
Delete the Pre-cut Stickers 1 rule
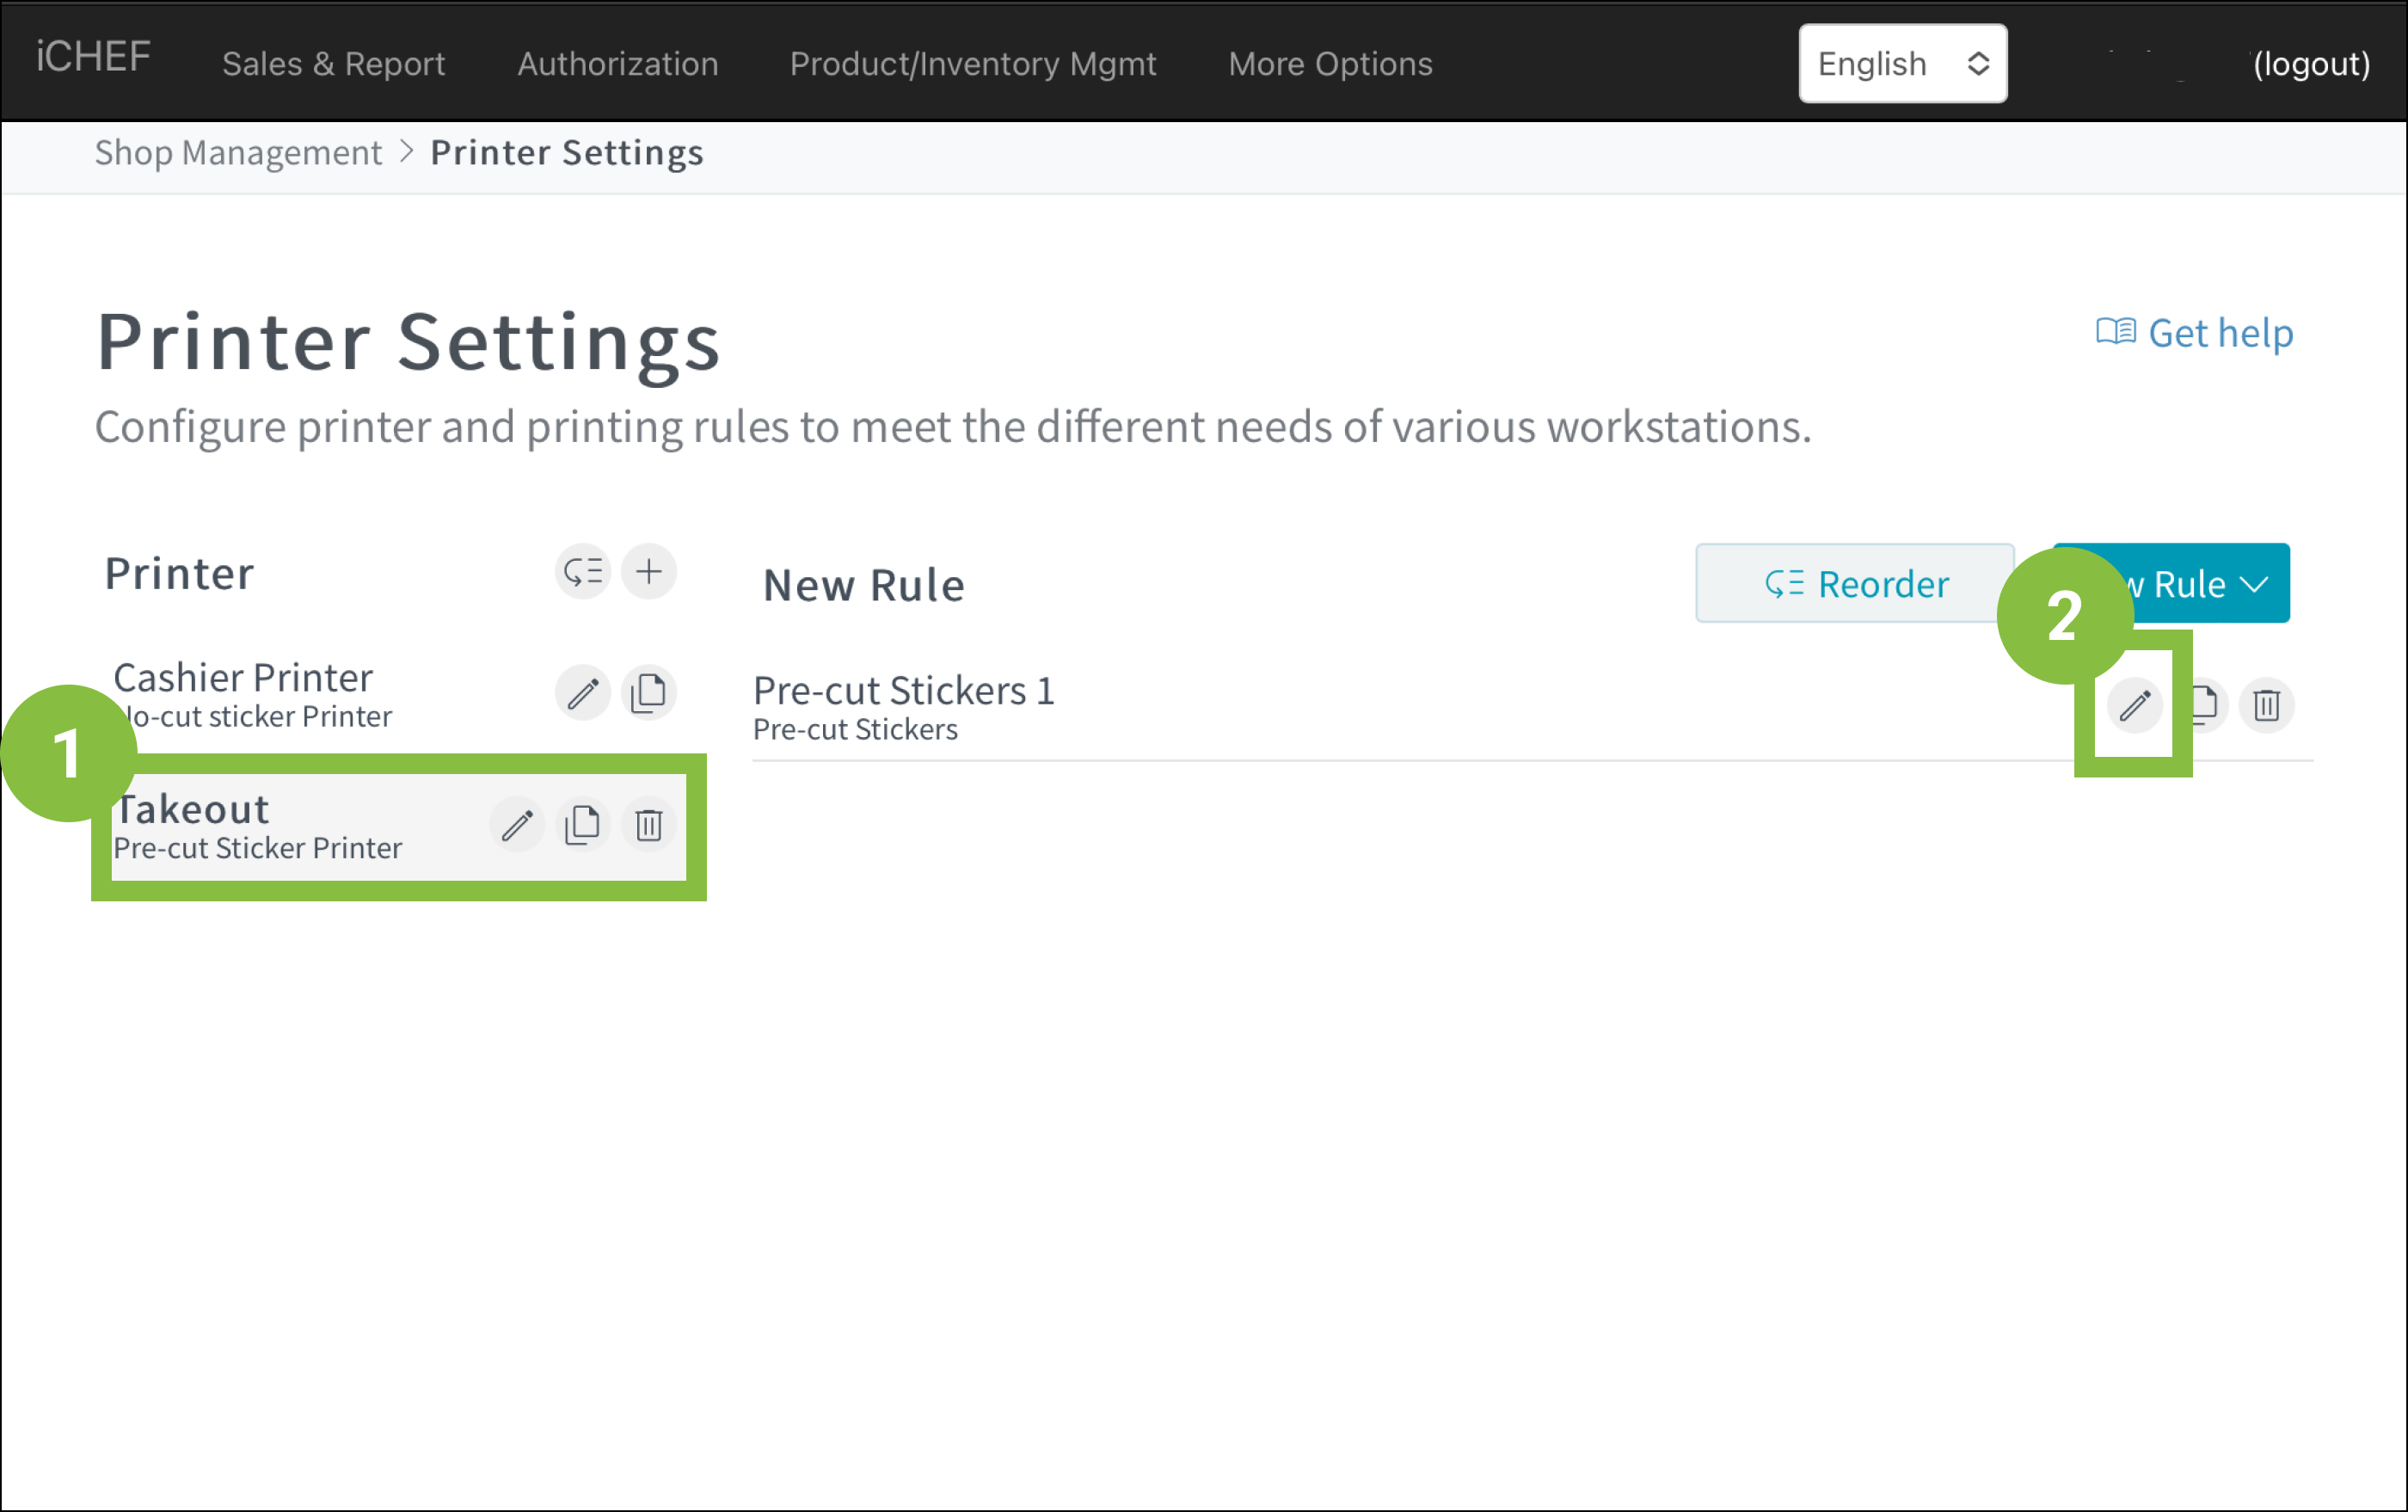click(2266, 705)
